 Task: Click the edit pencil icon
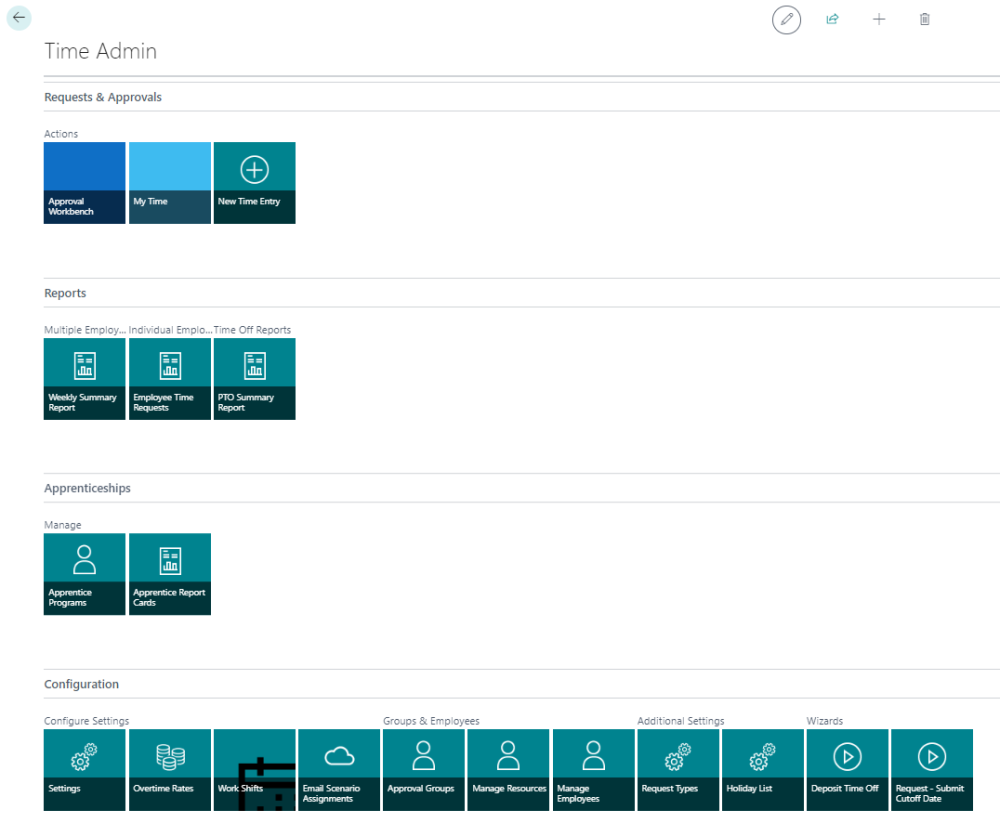787,19
